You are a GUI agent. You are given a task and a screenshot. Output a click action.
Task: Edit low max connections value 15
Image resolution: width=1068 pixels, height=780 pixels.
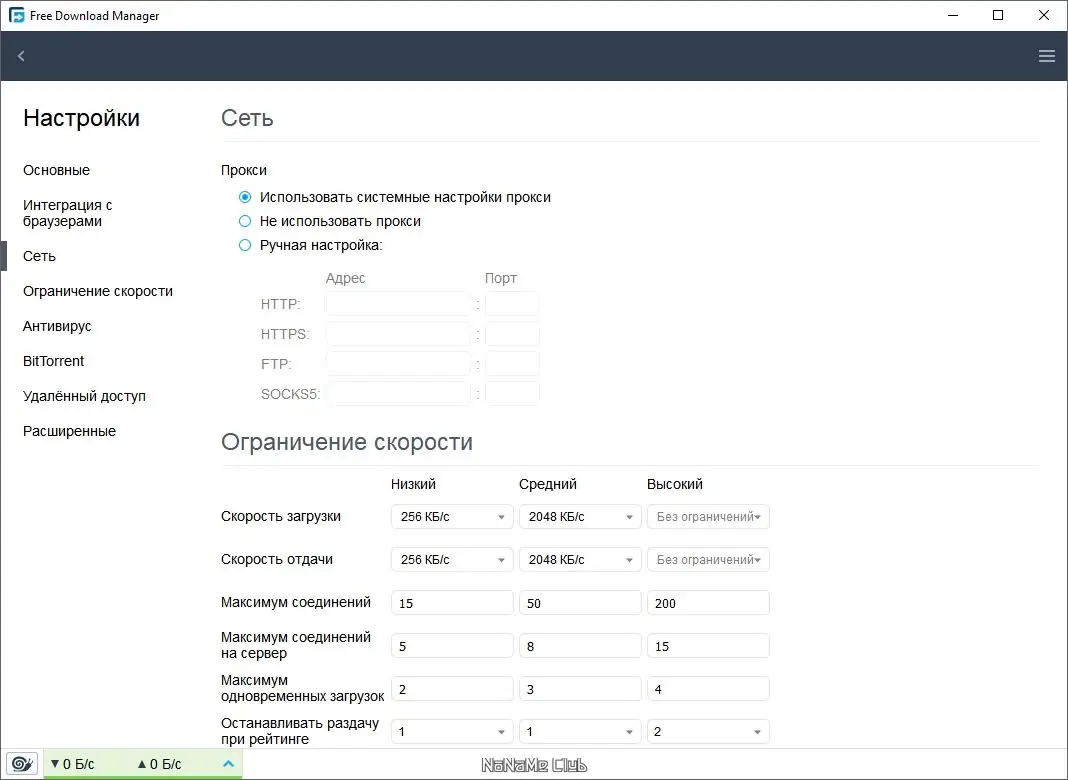click(x=452, y=603)
